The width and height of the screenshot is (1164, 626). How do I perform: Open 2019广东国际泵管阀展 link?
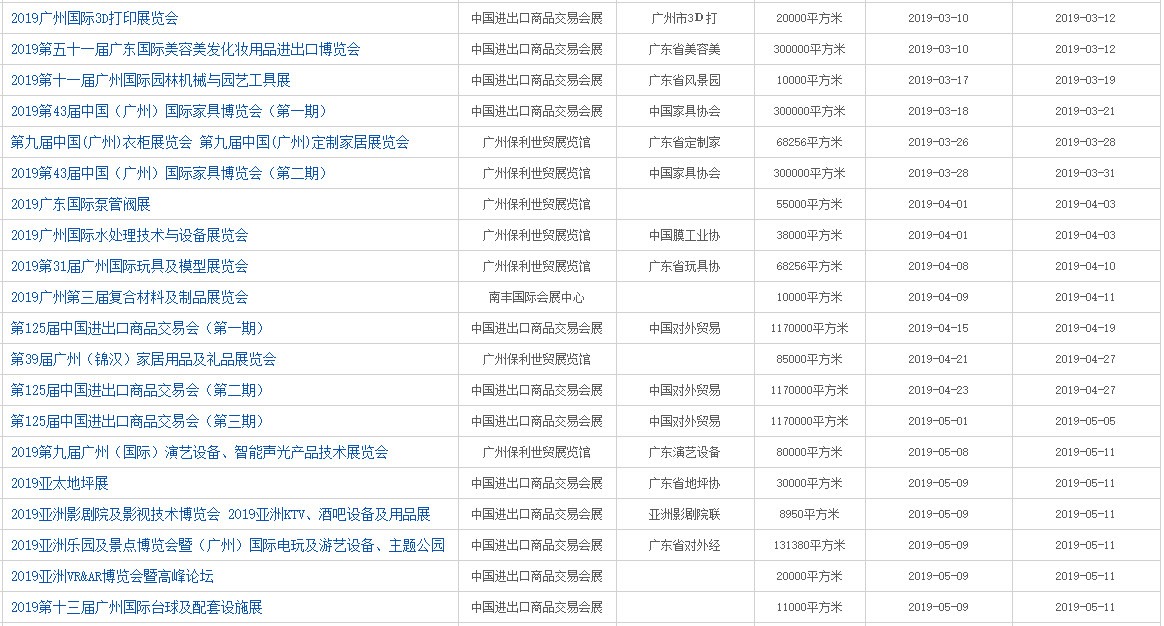point(80,204)
